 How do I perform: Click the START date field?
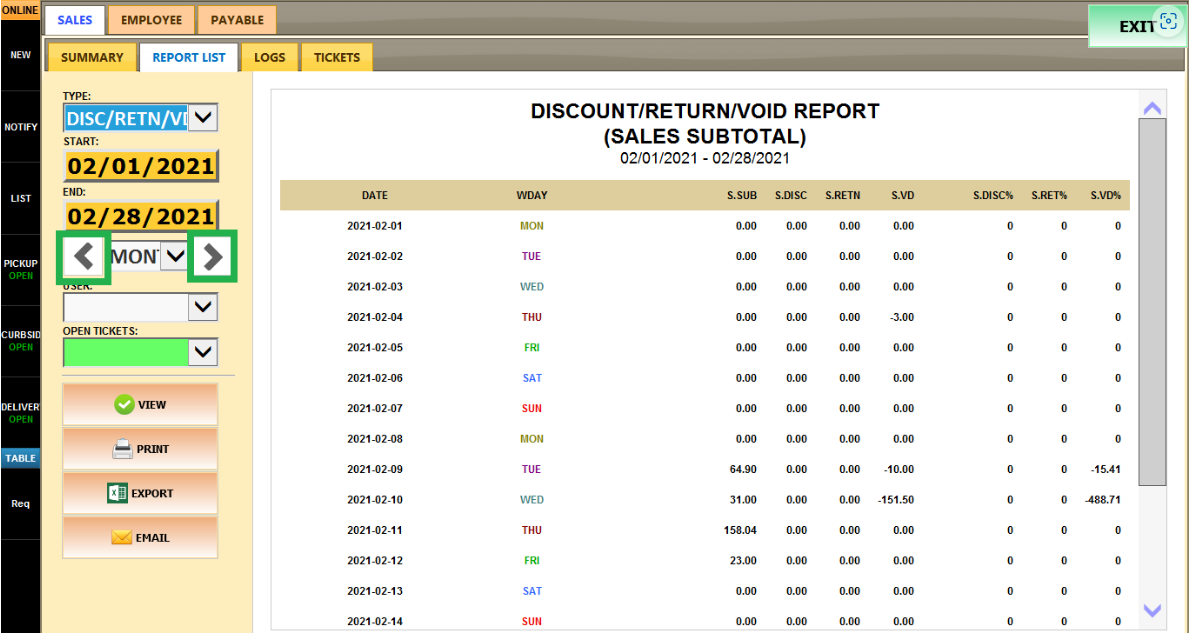click(141, 166)
